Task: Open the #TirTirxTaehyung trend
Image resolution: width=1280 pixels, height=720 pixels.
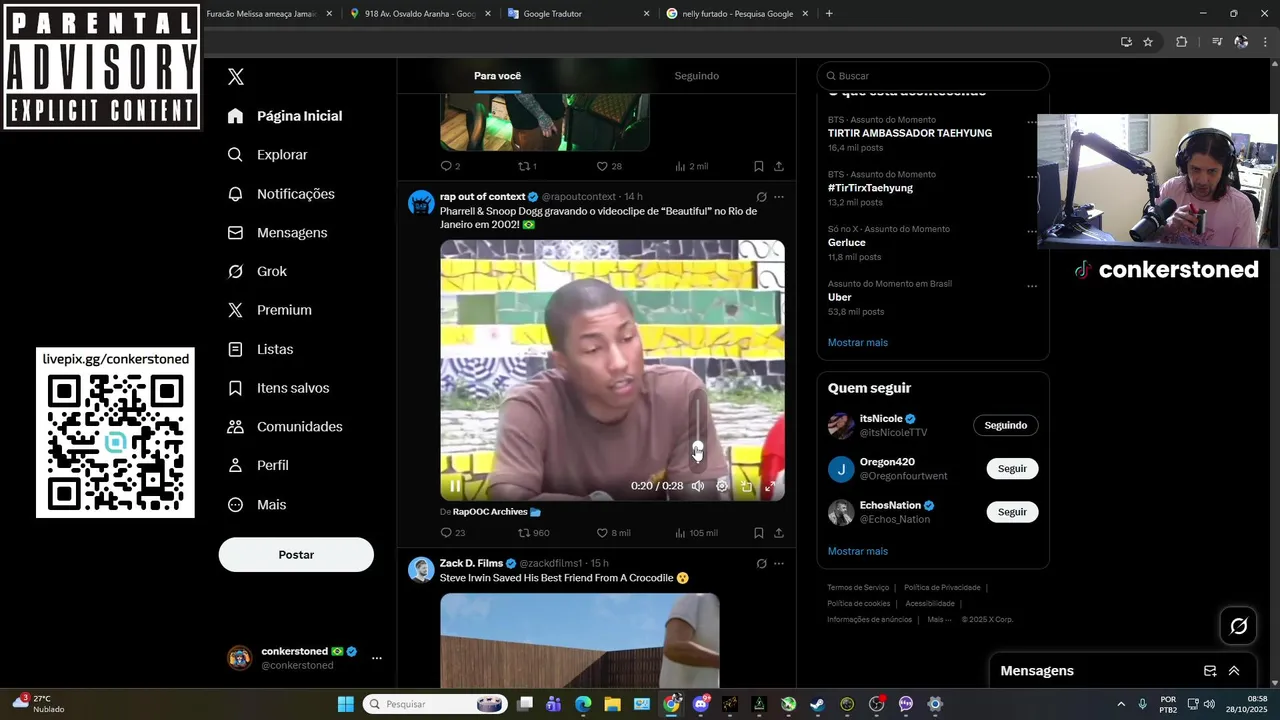Action: click(870, 188)
